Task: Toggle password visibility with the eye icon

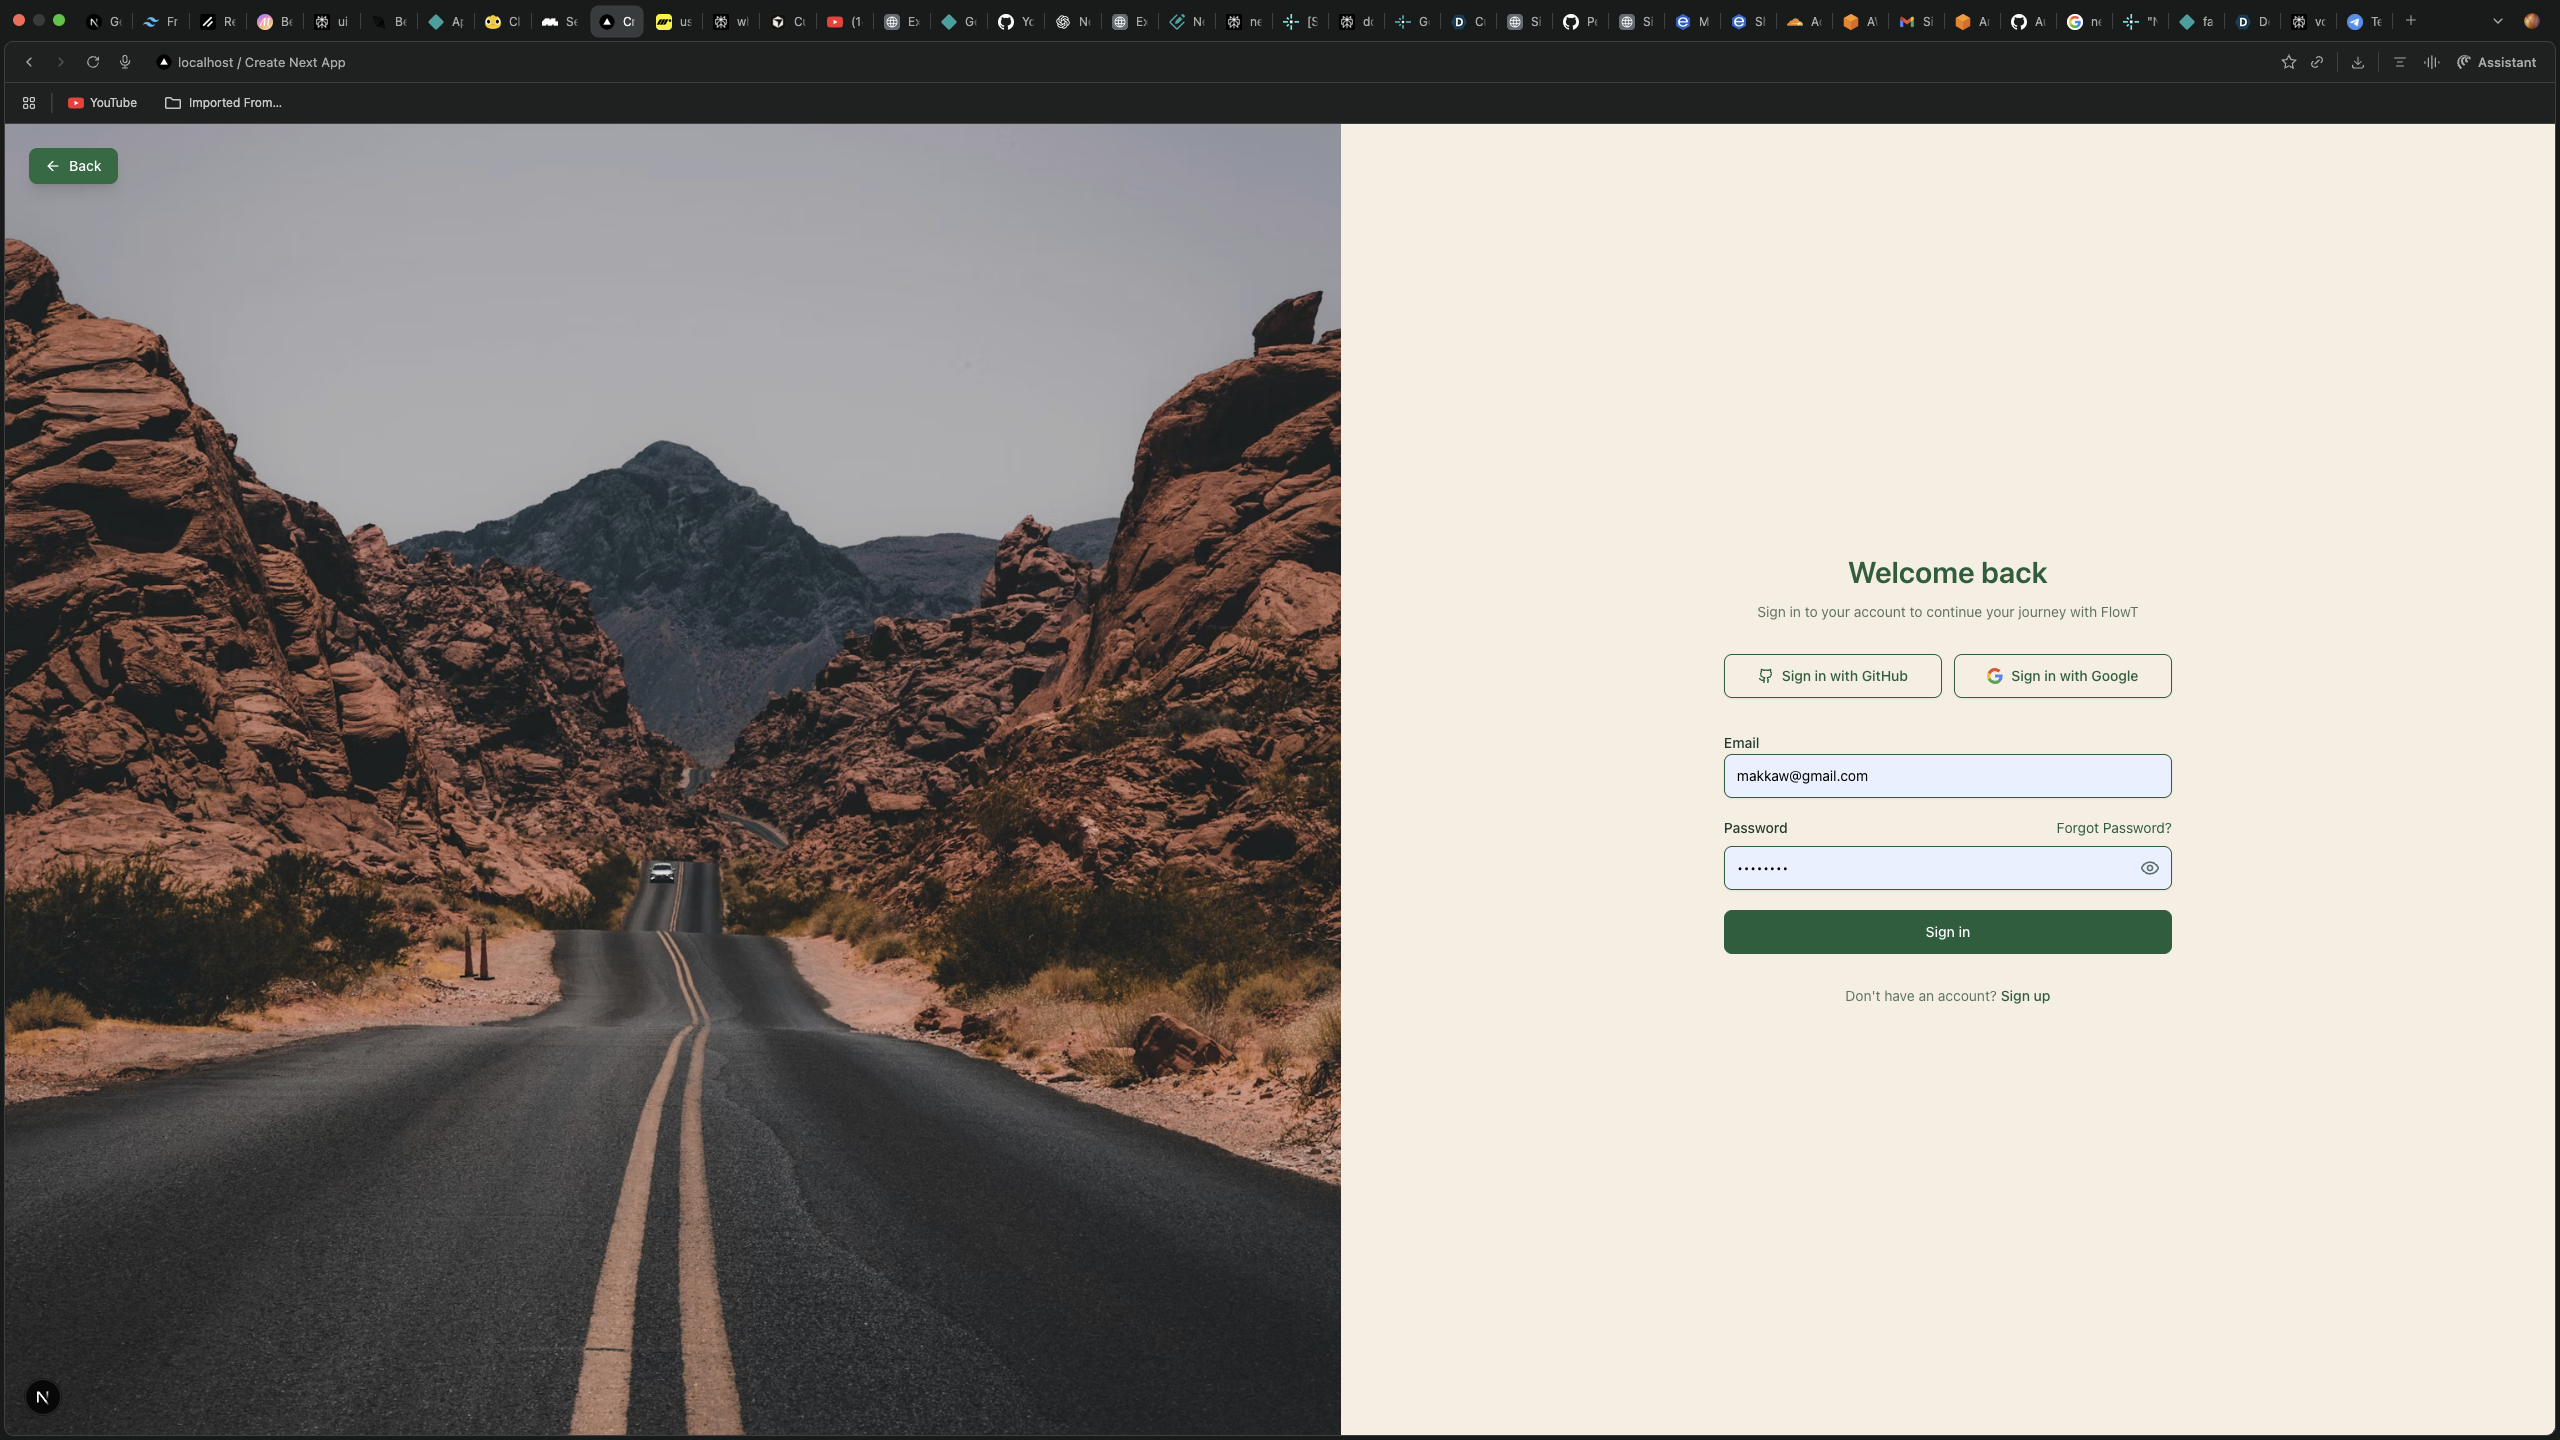Action: (x=2149, y=868)
